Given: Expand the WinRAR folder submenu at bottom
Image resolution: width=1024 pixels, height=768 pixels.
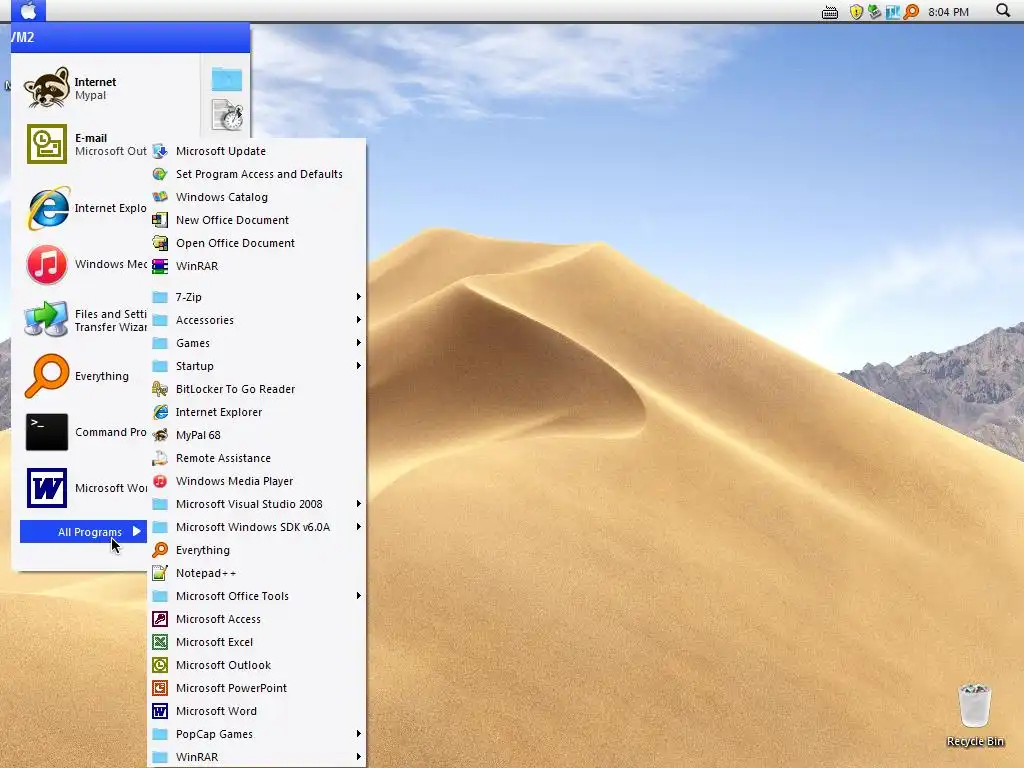Looking at the screenshot, I should tap(257, 757).
